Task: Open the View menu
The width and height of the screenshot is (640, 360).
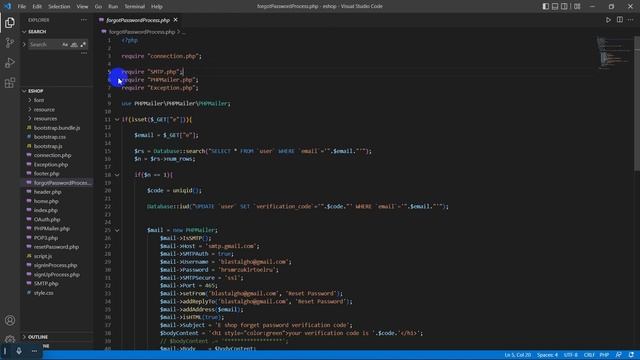Action: (82, 7)
